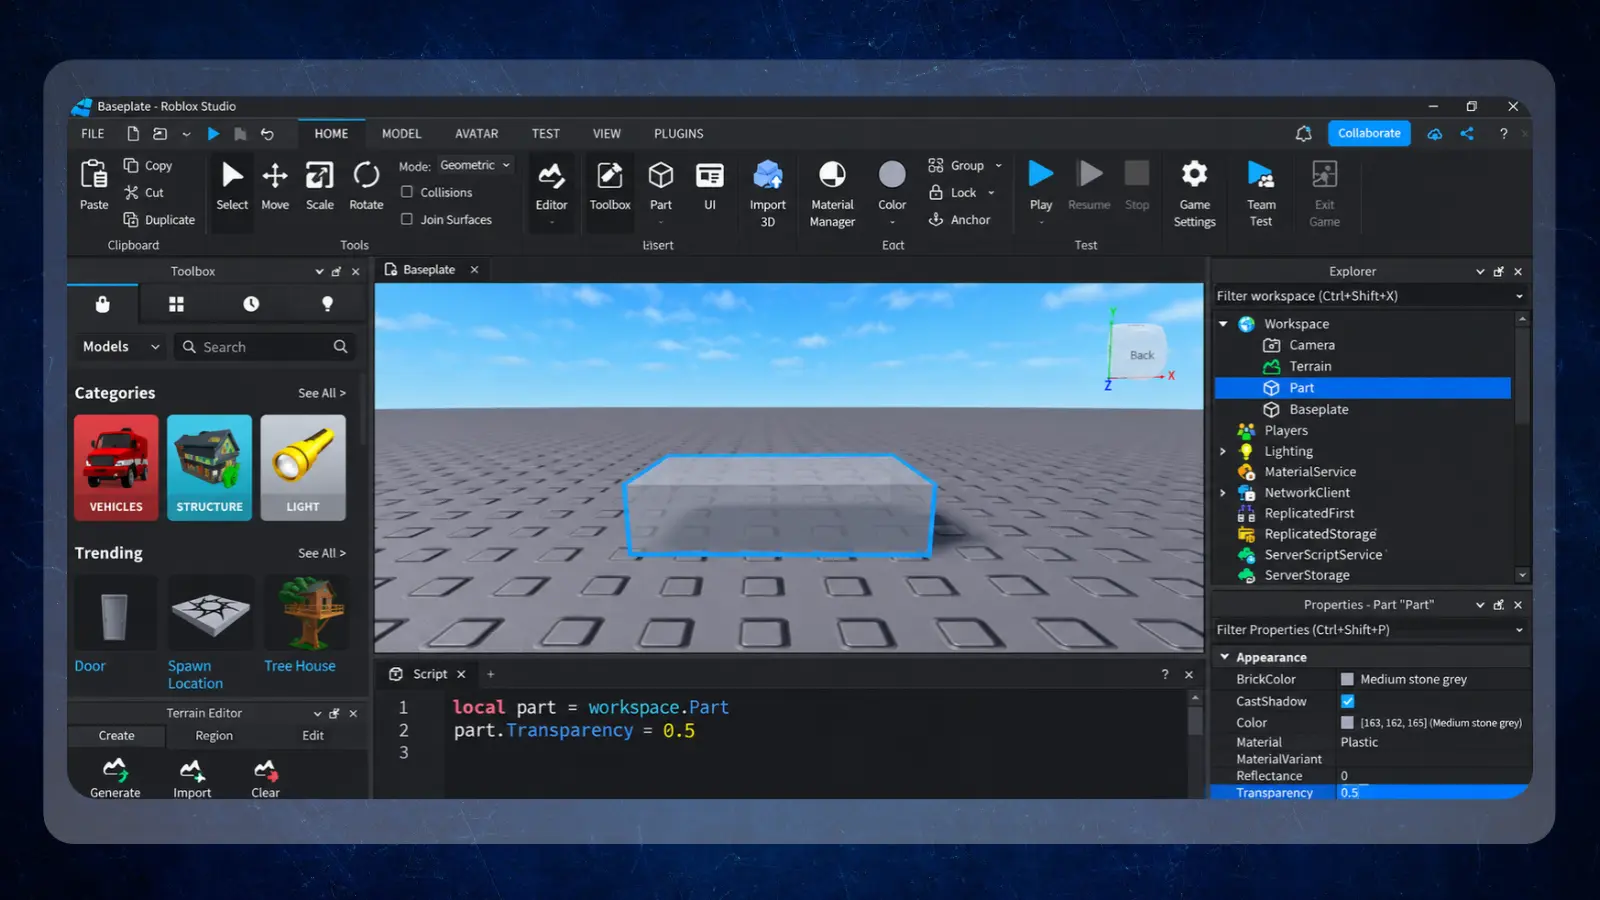Click the Collaborate button

coord(1369,133)
